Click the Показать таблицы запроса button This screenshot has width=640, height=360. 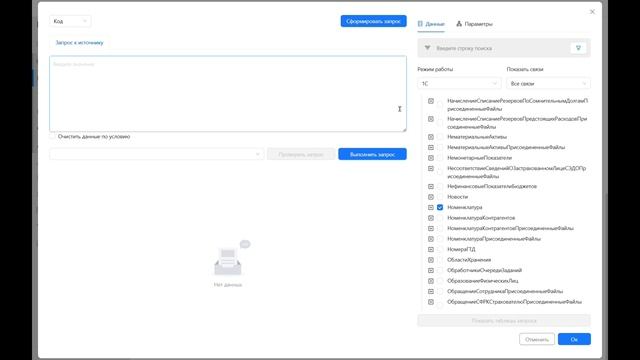tap(504, 321)
